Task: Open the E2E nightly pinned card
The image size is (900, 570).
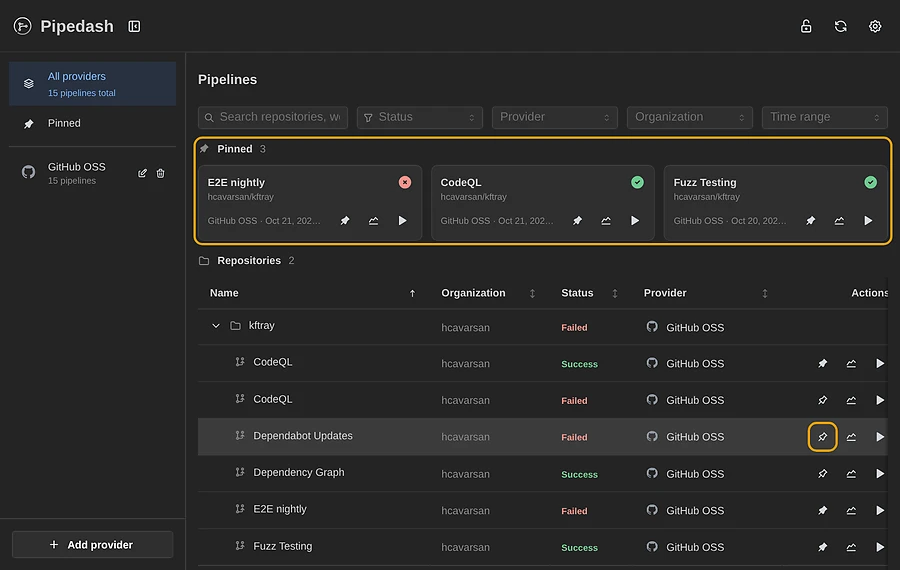Action: coord(310,203)
